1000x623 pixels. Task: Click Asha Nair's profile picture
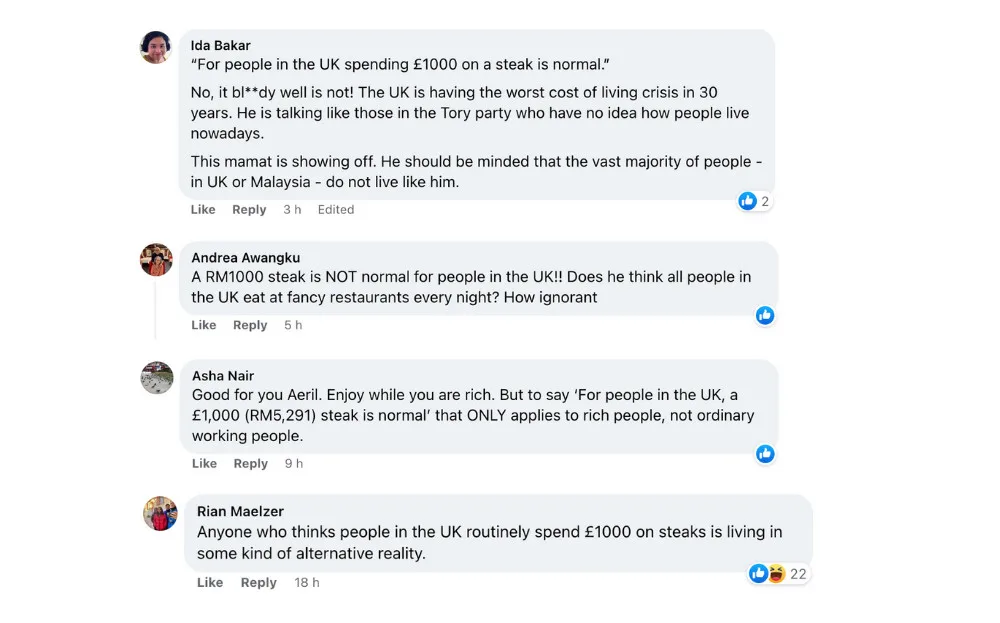coord(157,377)
